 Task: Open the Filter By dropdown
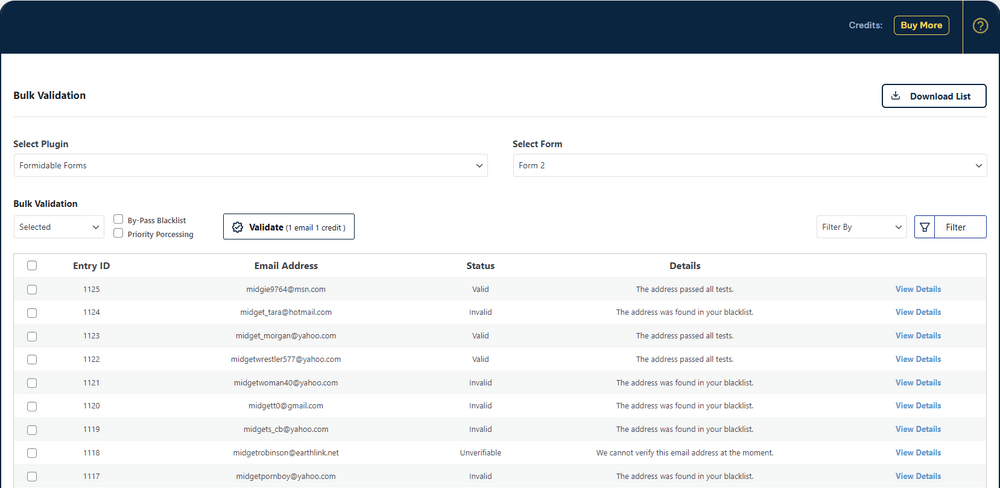(861, 227)
